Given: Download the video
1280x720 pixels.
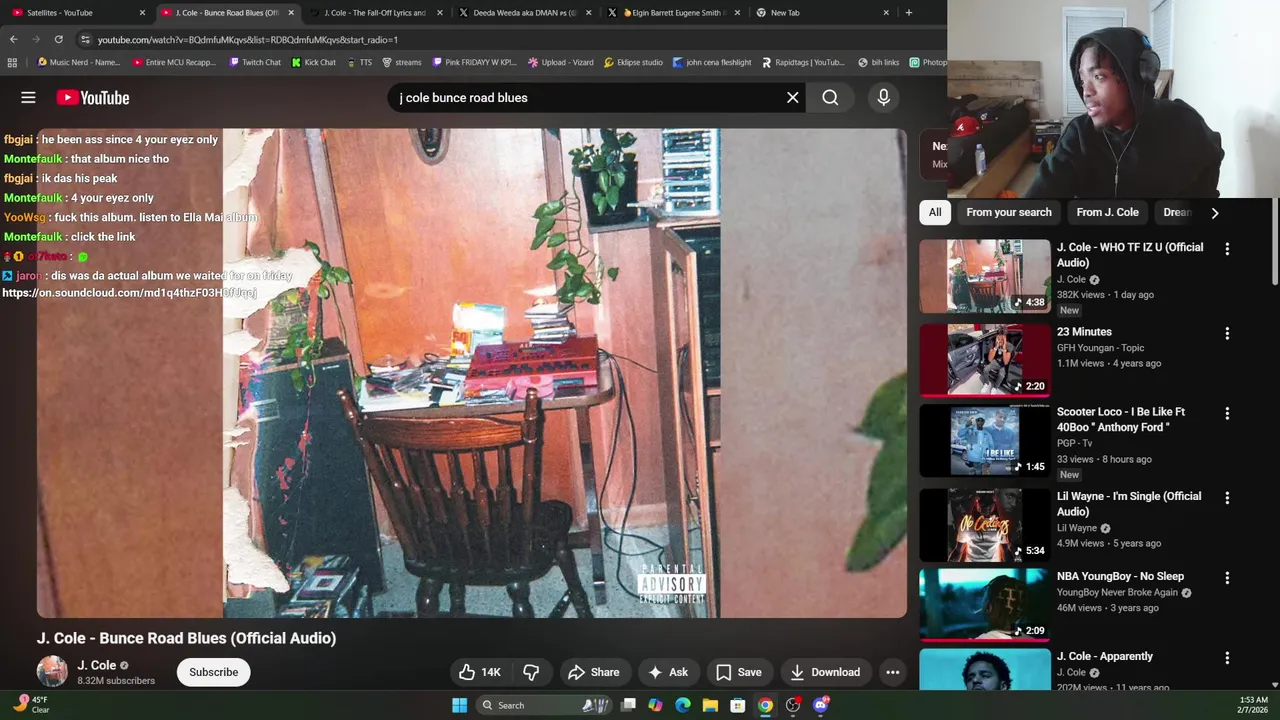Looking at the screenshot, I should coord(825,672).
